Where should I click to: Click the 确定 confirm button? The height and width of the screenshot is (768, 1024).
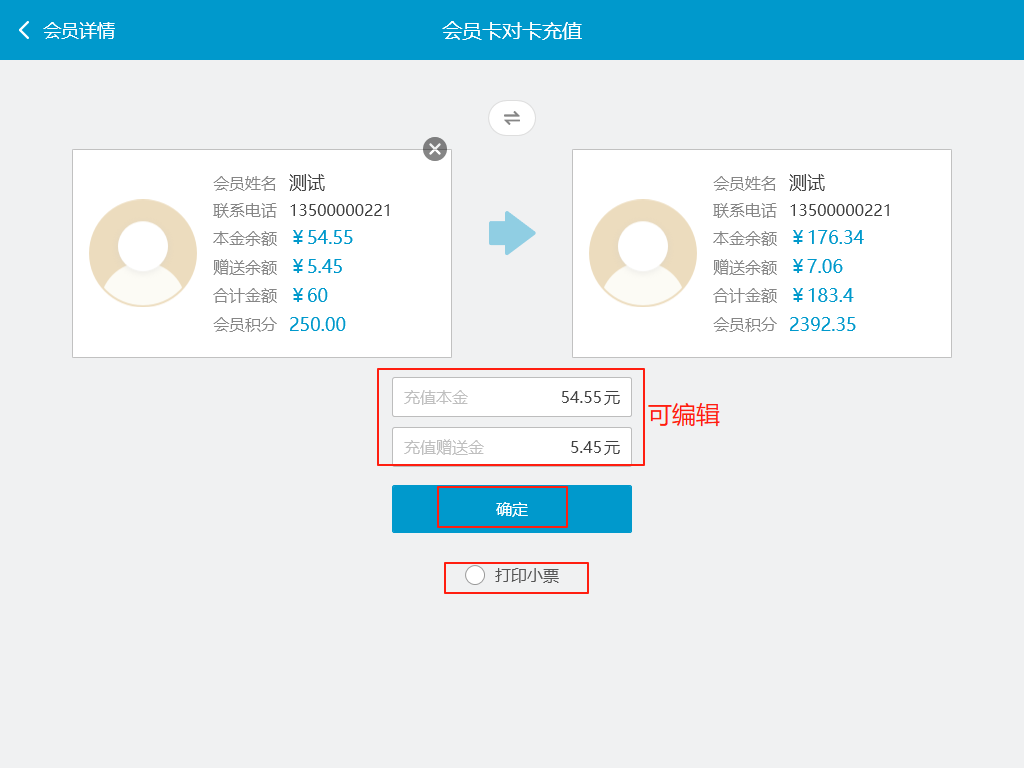point(511,508)
